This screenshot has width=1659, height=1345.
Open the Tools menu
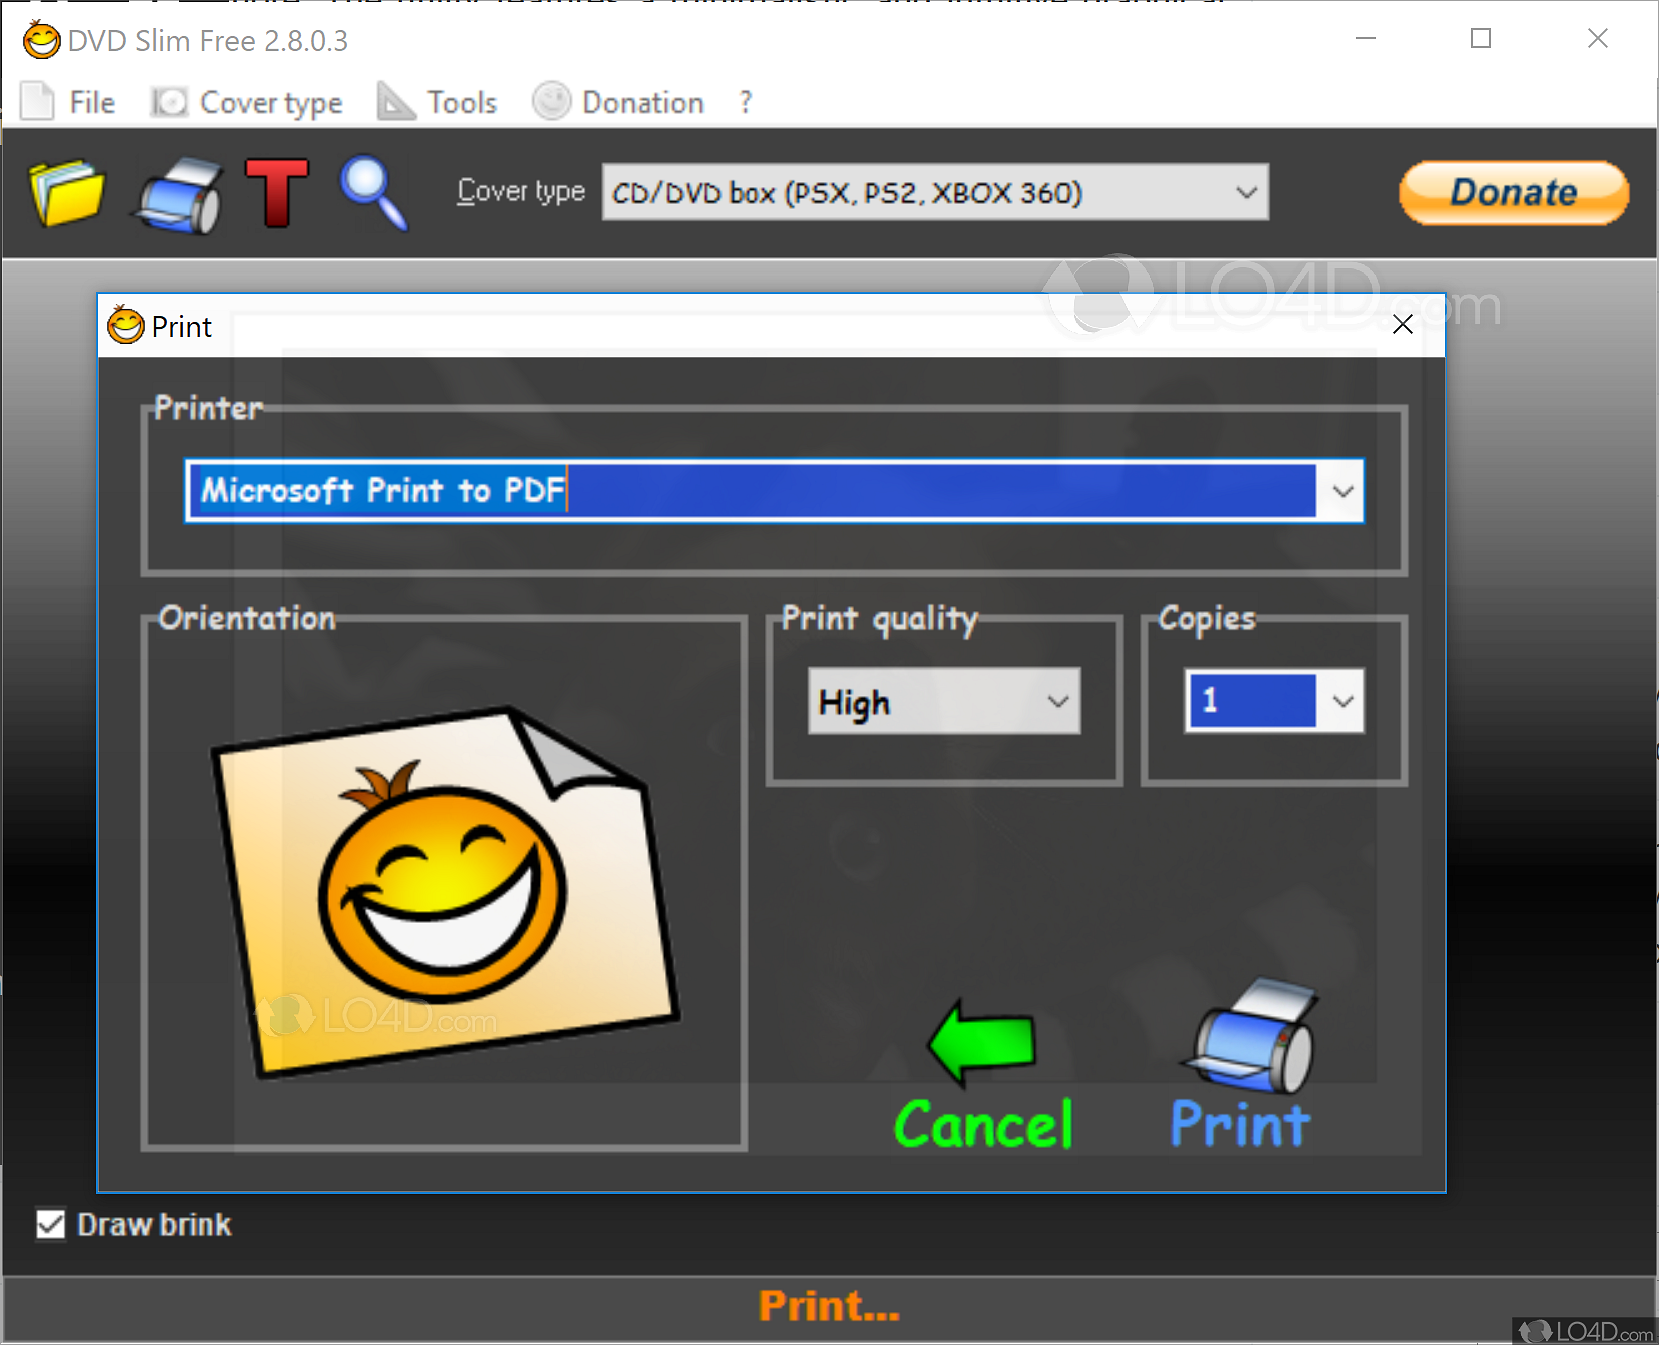[436, 102]
